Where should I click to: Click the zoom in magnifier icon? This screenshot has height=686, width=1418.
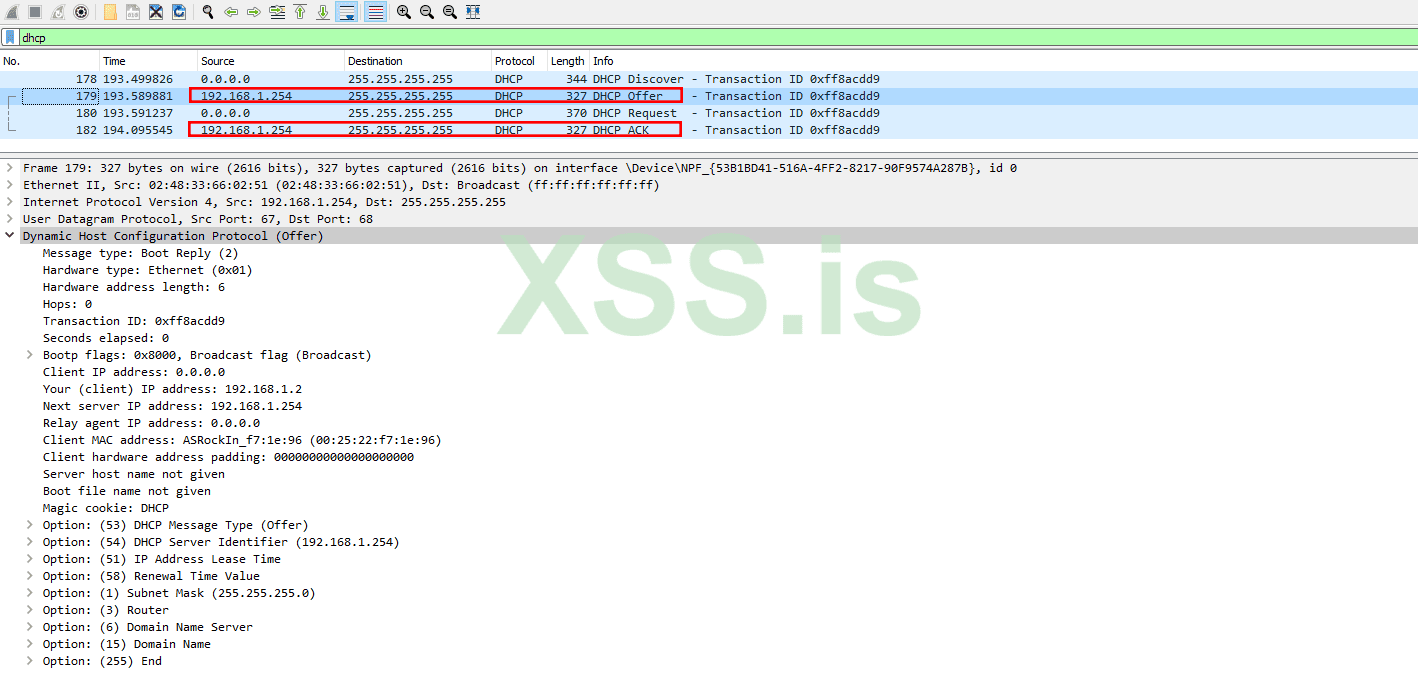[x=403, y=12]
